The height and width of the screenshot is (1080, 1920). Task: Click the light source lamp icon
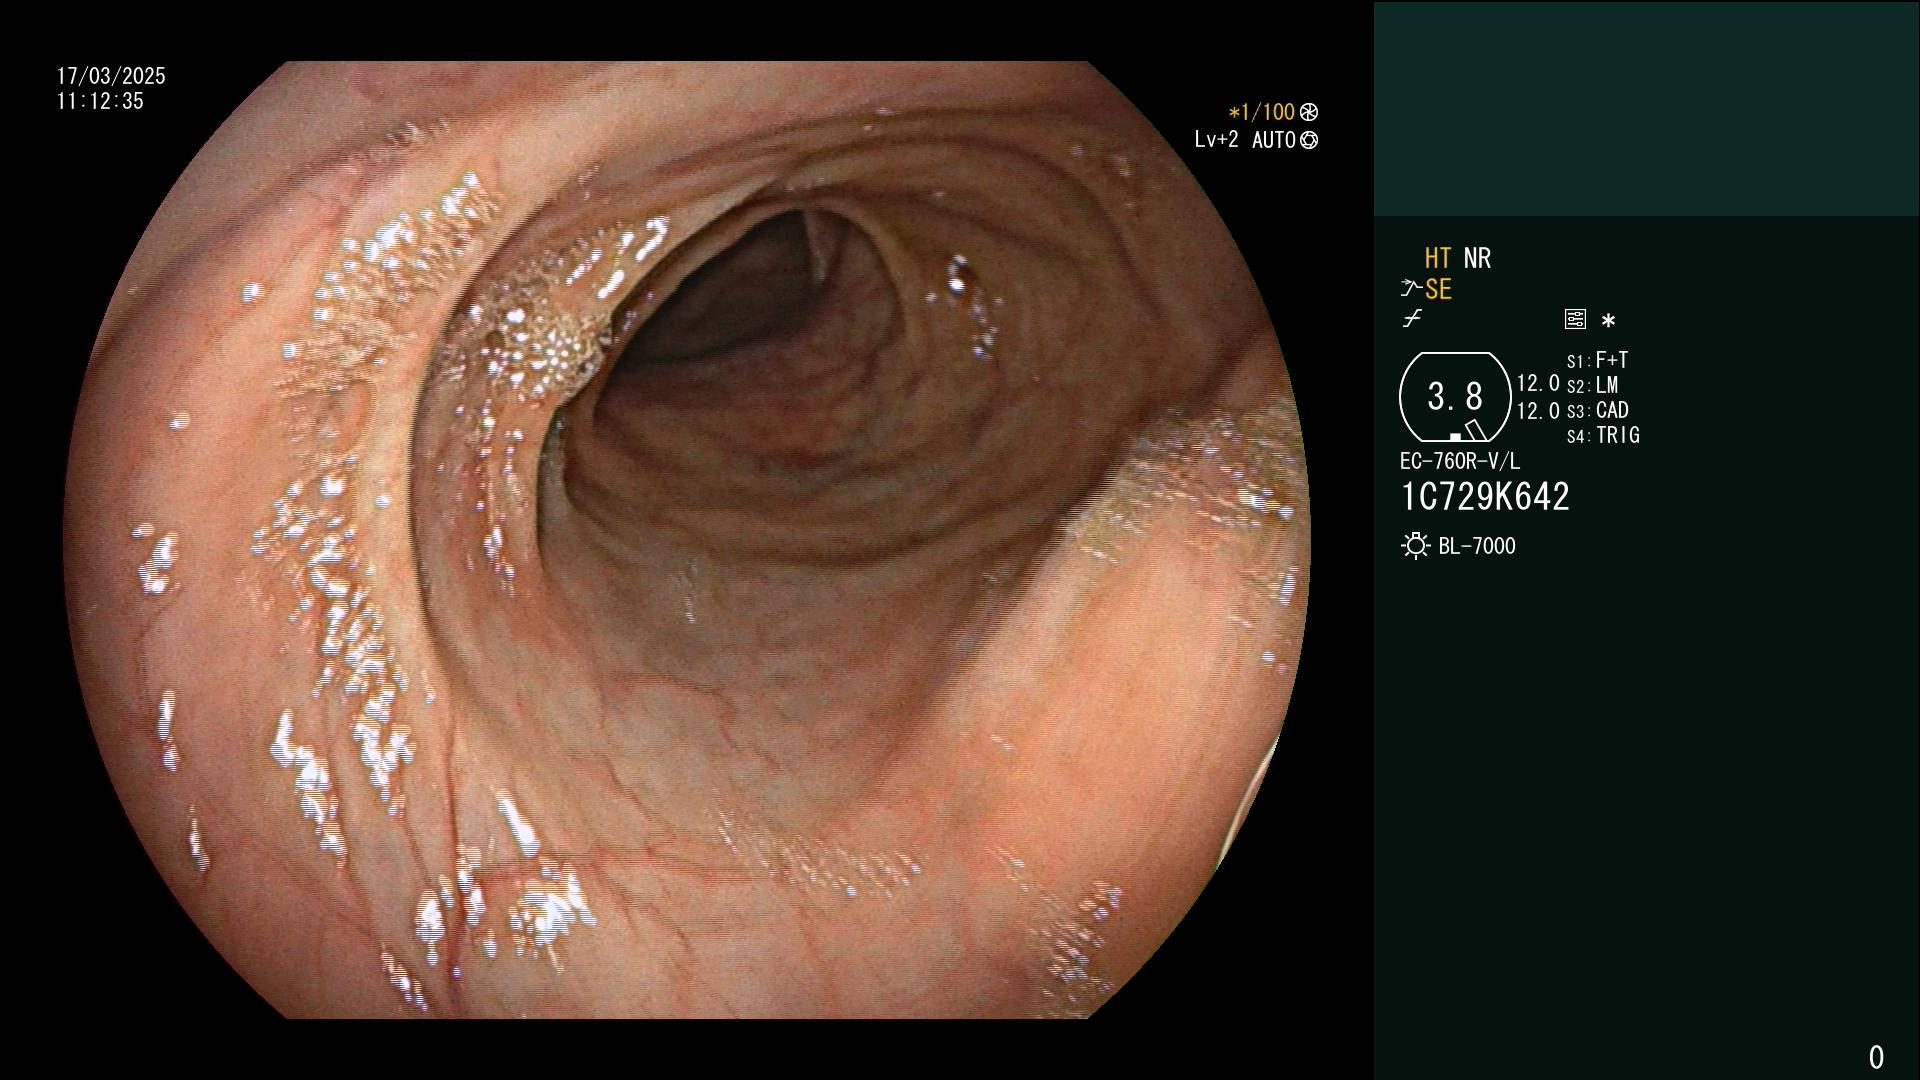point(1415,546)
